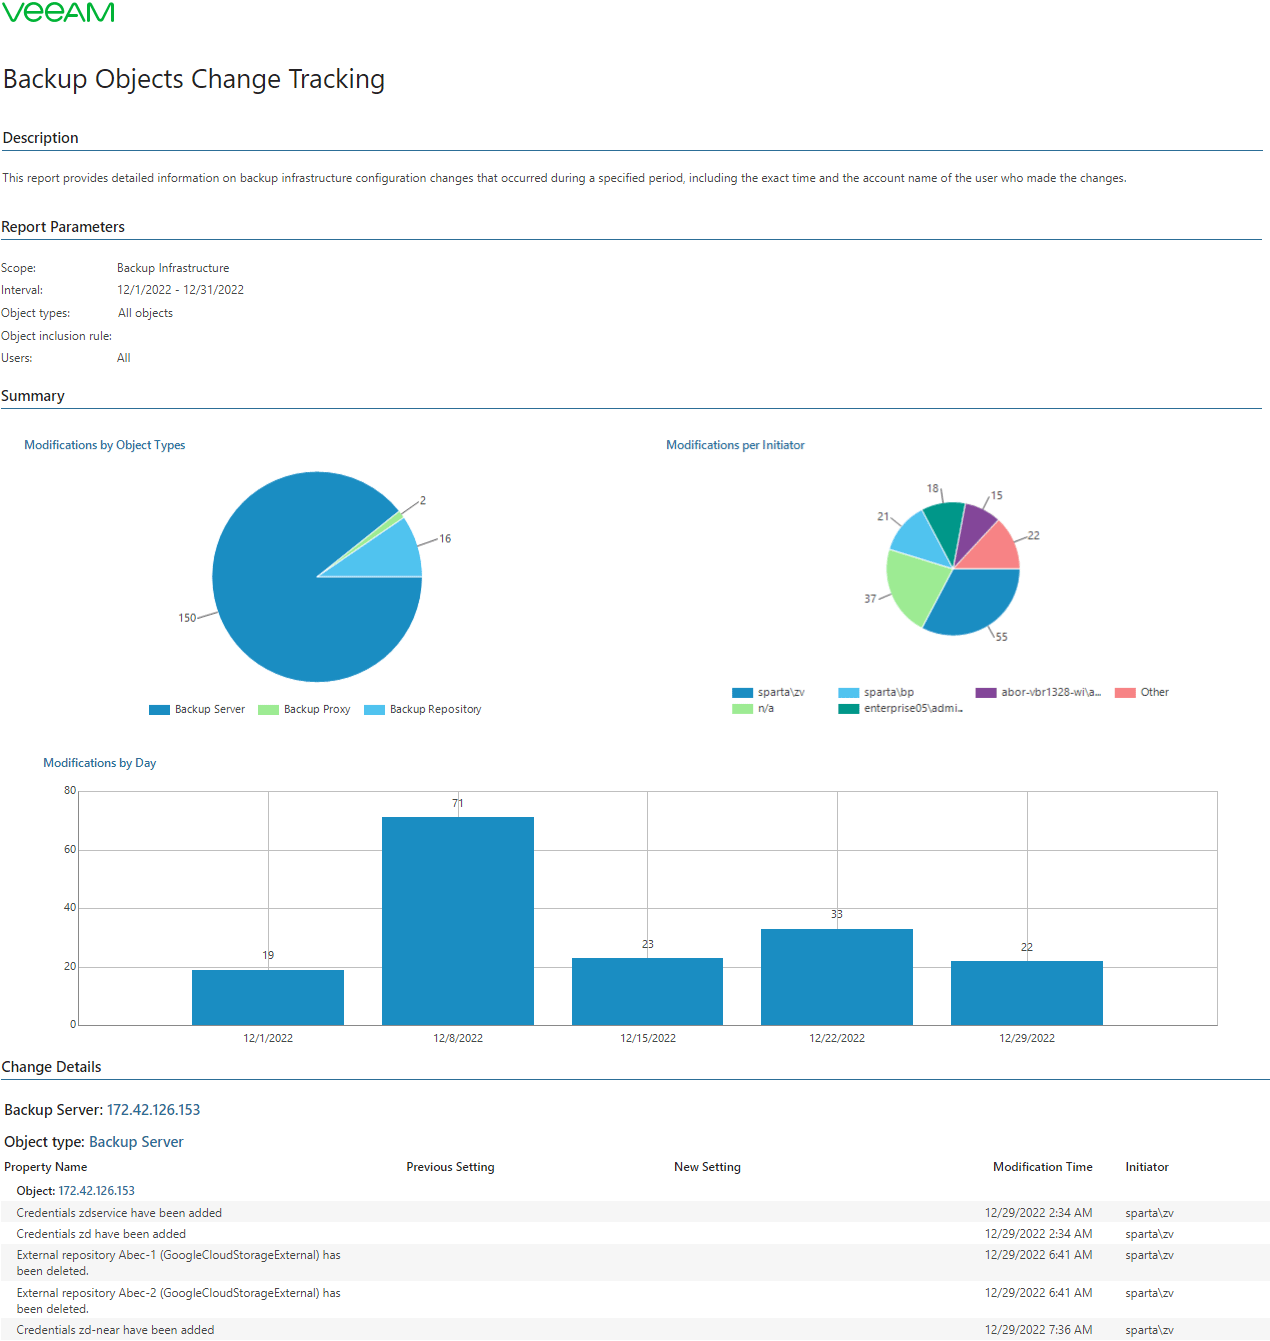
Task: Click the Modification Time column header
Action: [x=1042, y=1167]
